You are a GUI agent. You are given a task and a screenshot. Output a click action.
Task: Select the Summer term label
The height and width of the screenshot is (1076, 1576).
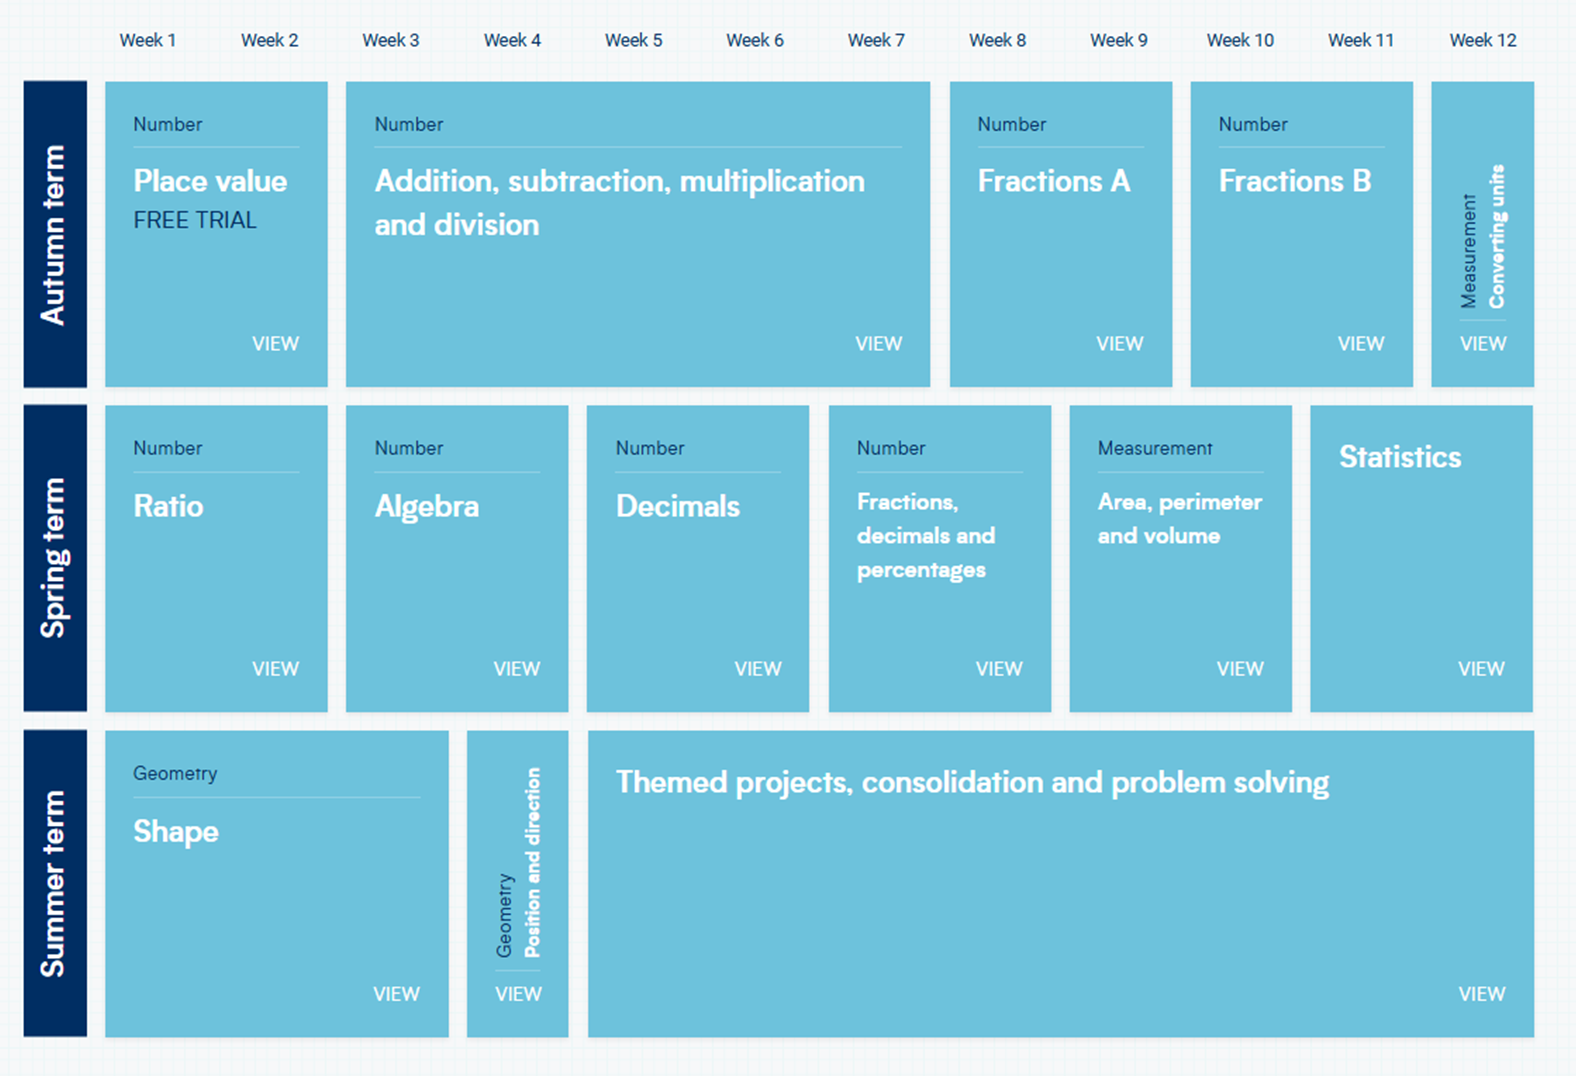pyautogui.click(x=54, y=883)
